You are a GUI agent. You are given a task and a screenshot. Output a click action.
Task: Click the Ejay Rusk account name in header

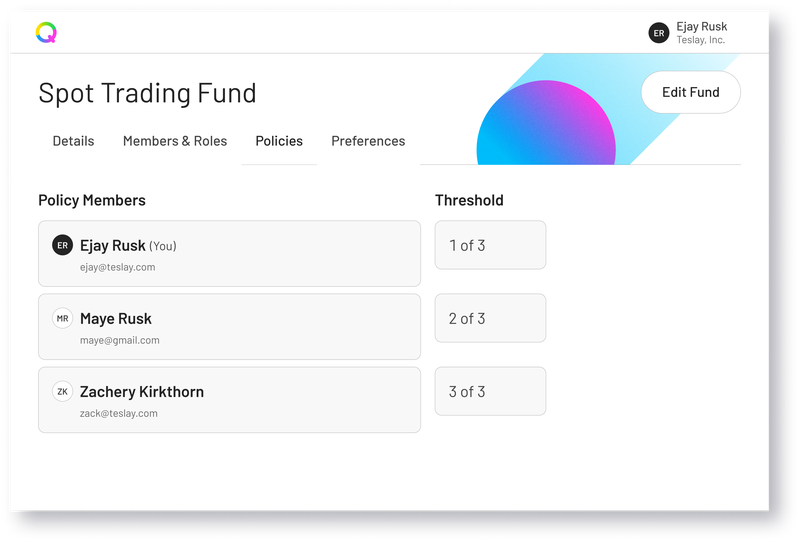pyautogui.click(x=702, y=27)
